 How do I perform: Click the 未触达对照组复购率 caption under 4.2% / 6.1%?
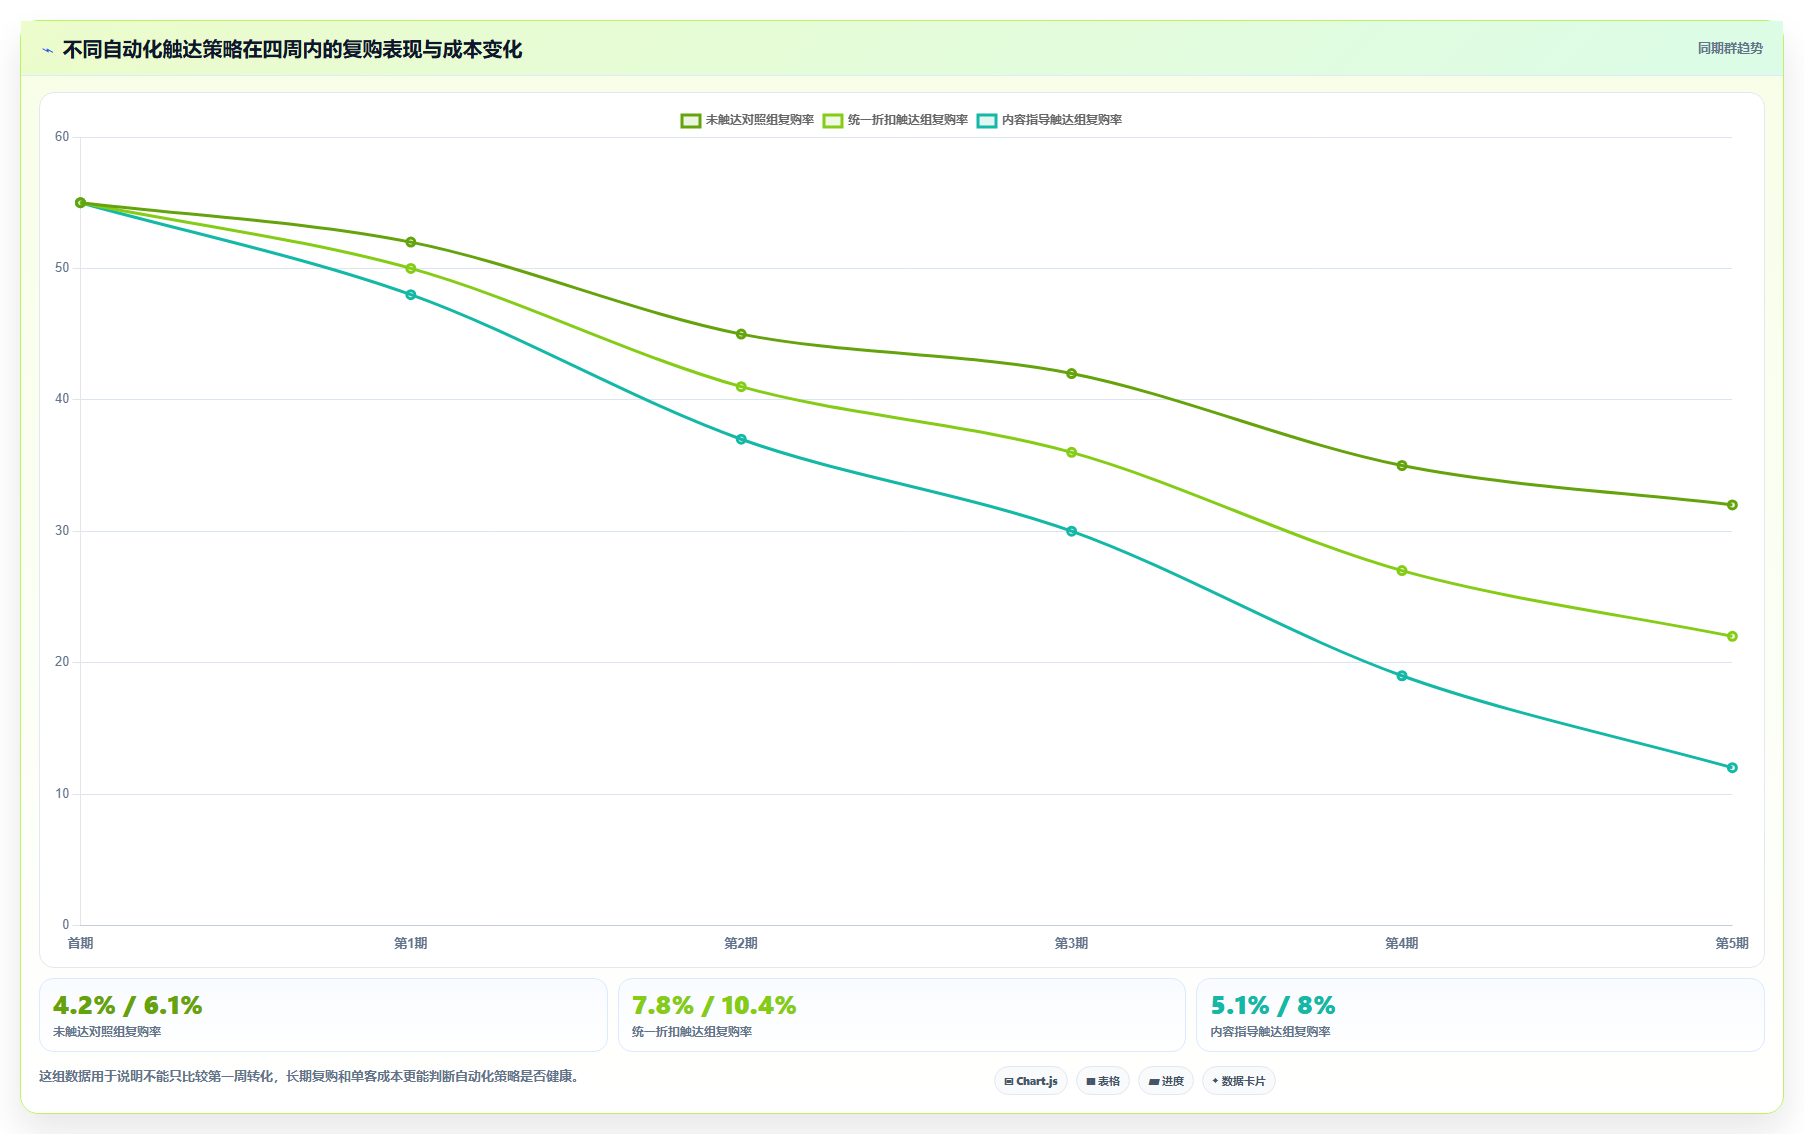click(107, 1032)
